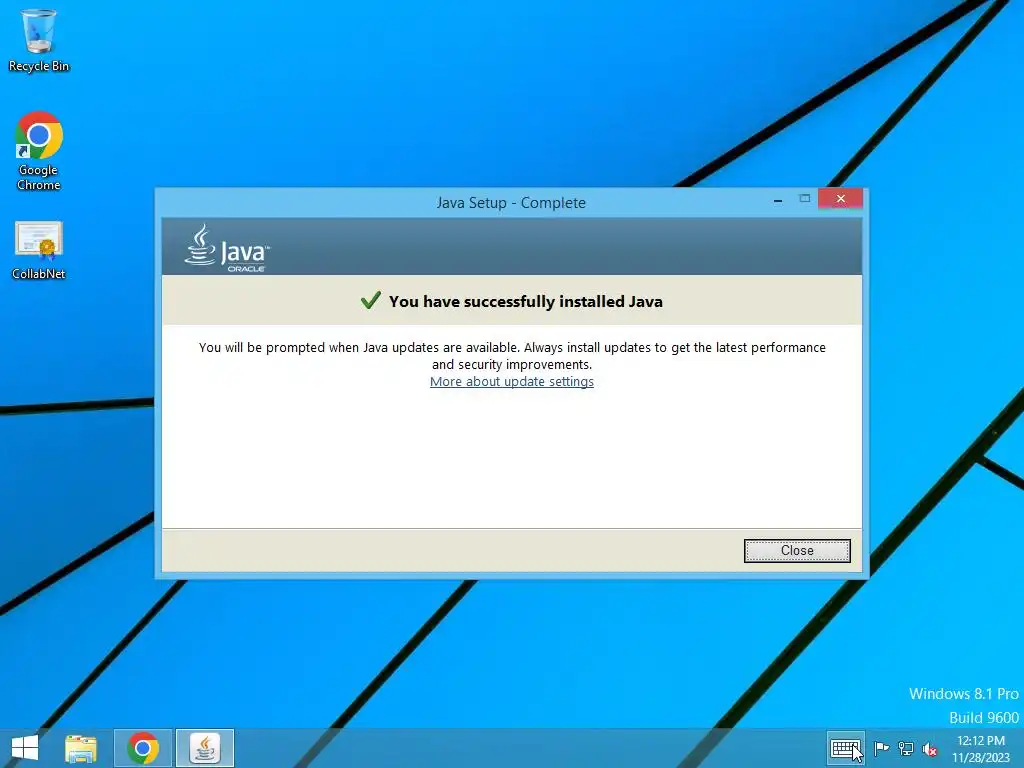Viewport: 1024px width, 768px height.
Task: Click the muted volume tray icon
Action: click(930, 749)
